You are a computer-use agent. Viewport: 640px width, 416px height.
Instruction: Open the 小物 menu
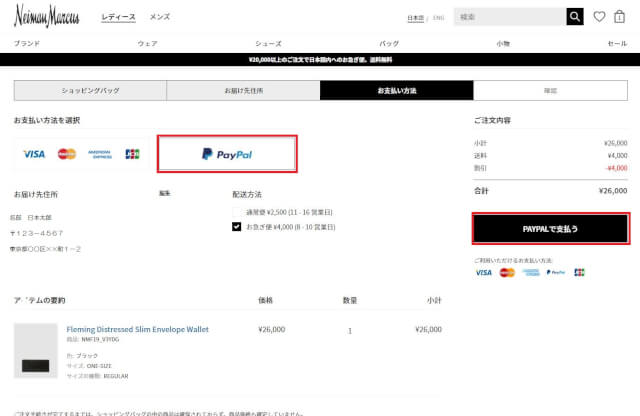coord(503,43)
